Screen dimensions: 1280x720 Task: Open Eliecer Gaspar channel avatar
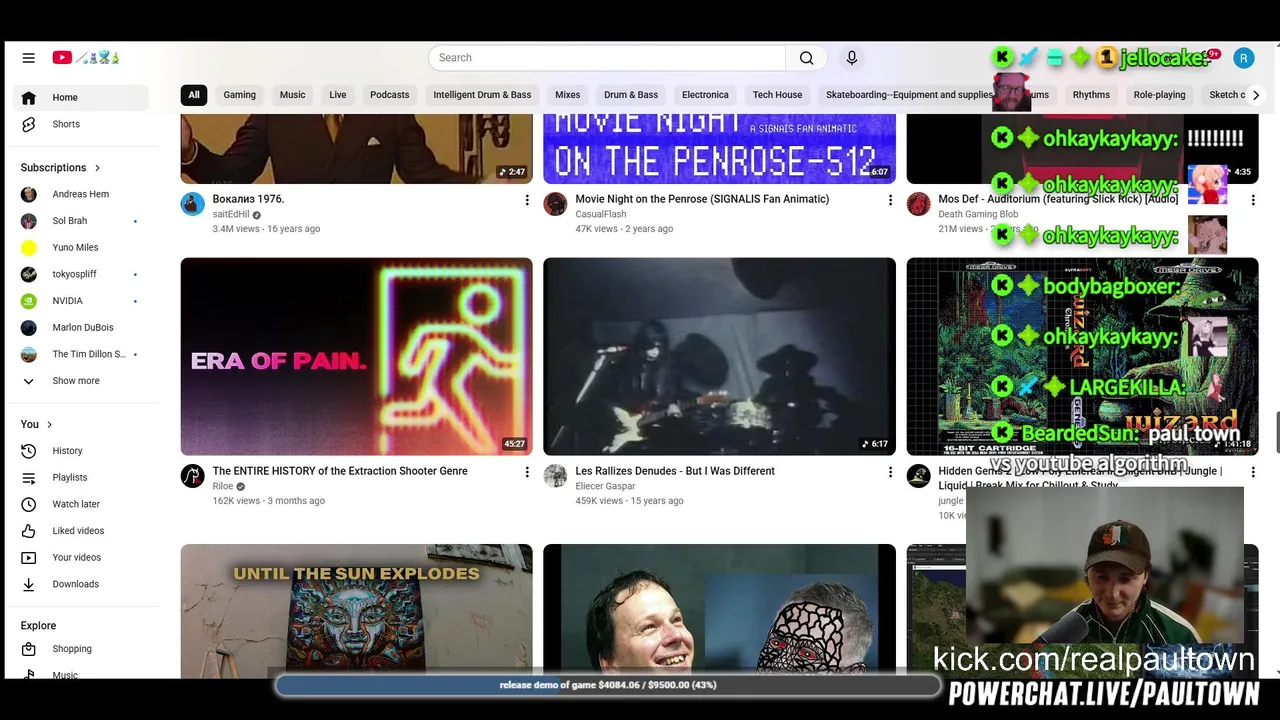[x=555, y=476]
